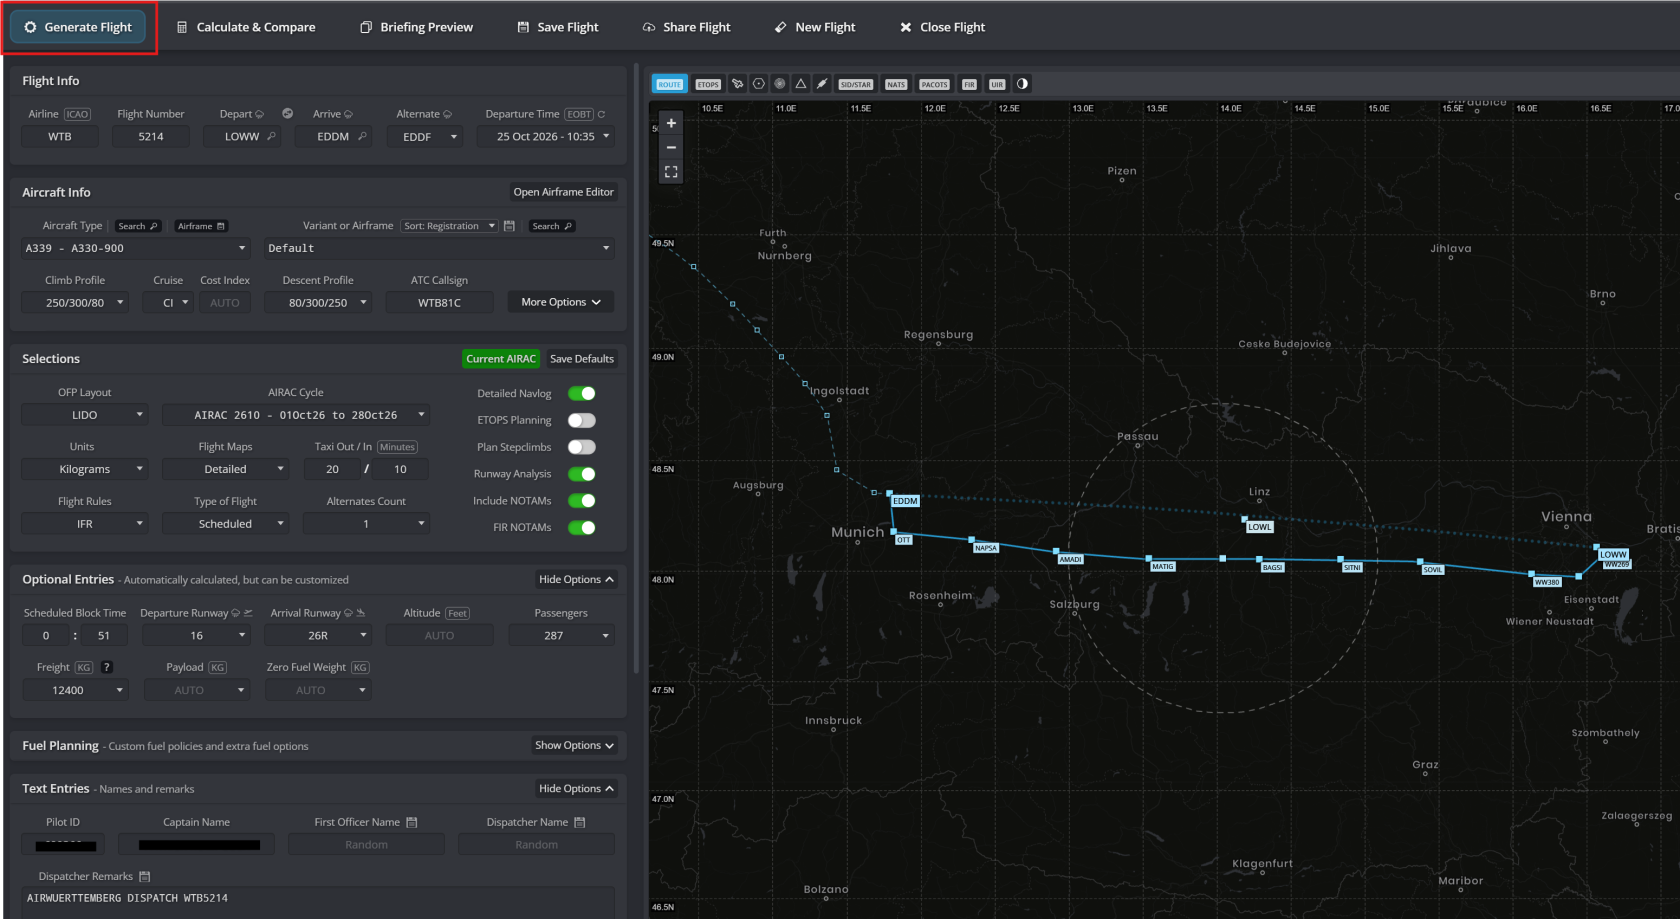This screenshot has height=919, width=1680.
Task: Open the Aircraft Type A339 dropdown
Action: click(135, 248)
